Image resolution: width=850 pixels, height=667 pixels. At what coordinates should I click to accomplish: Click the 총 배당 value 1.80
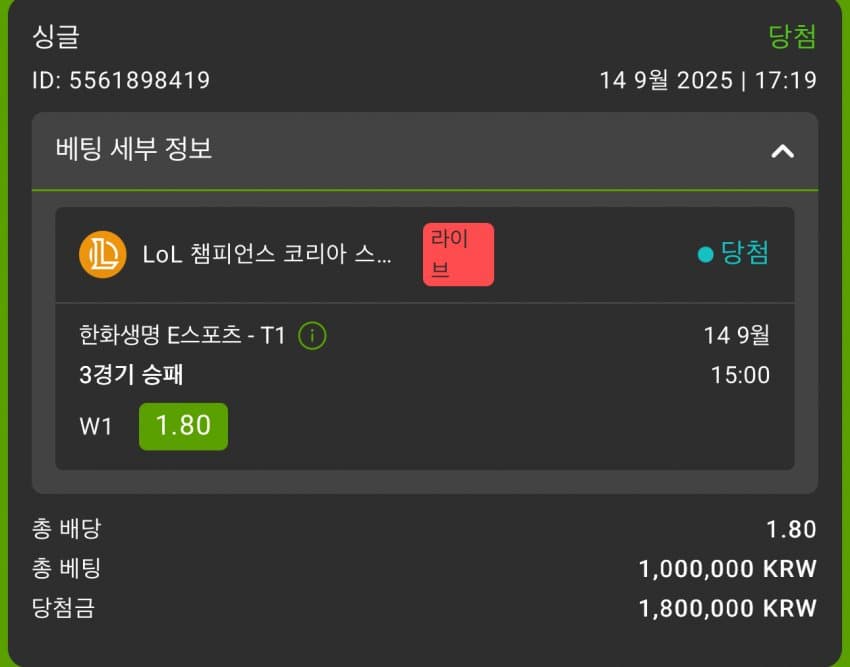coord(789,530)
